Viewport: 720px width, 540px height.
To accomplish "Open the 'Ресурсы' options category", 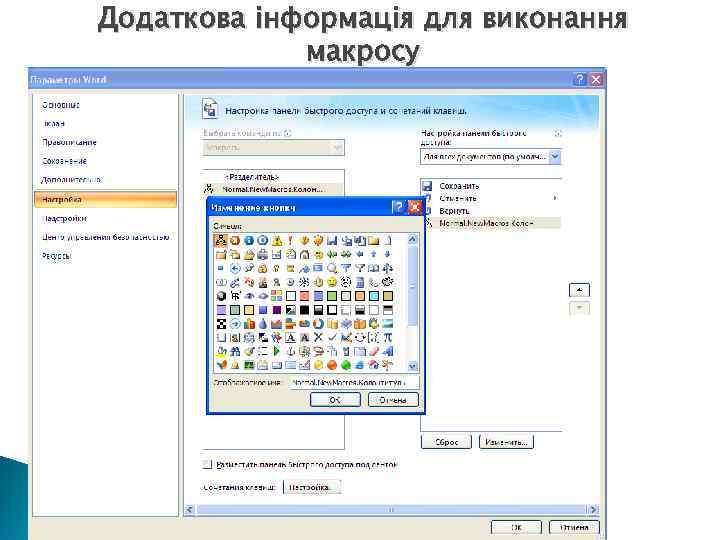I will click(56, 256).
